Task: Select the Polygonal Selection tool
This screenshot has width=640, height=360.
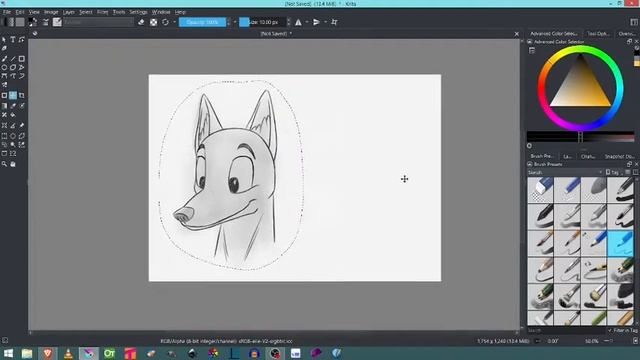Action: pos(22,136)
